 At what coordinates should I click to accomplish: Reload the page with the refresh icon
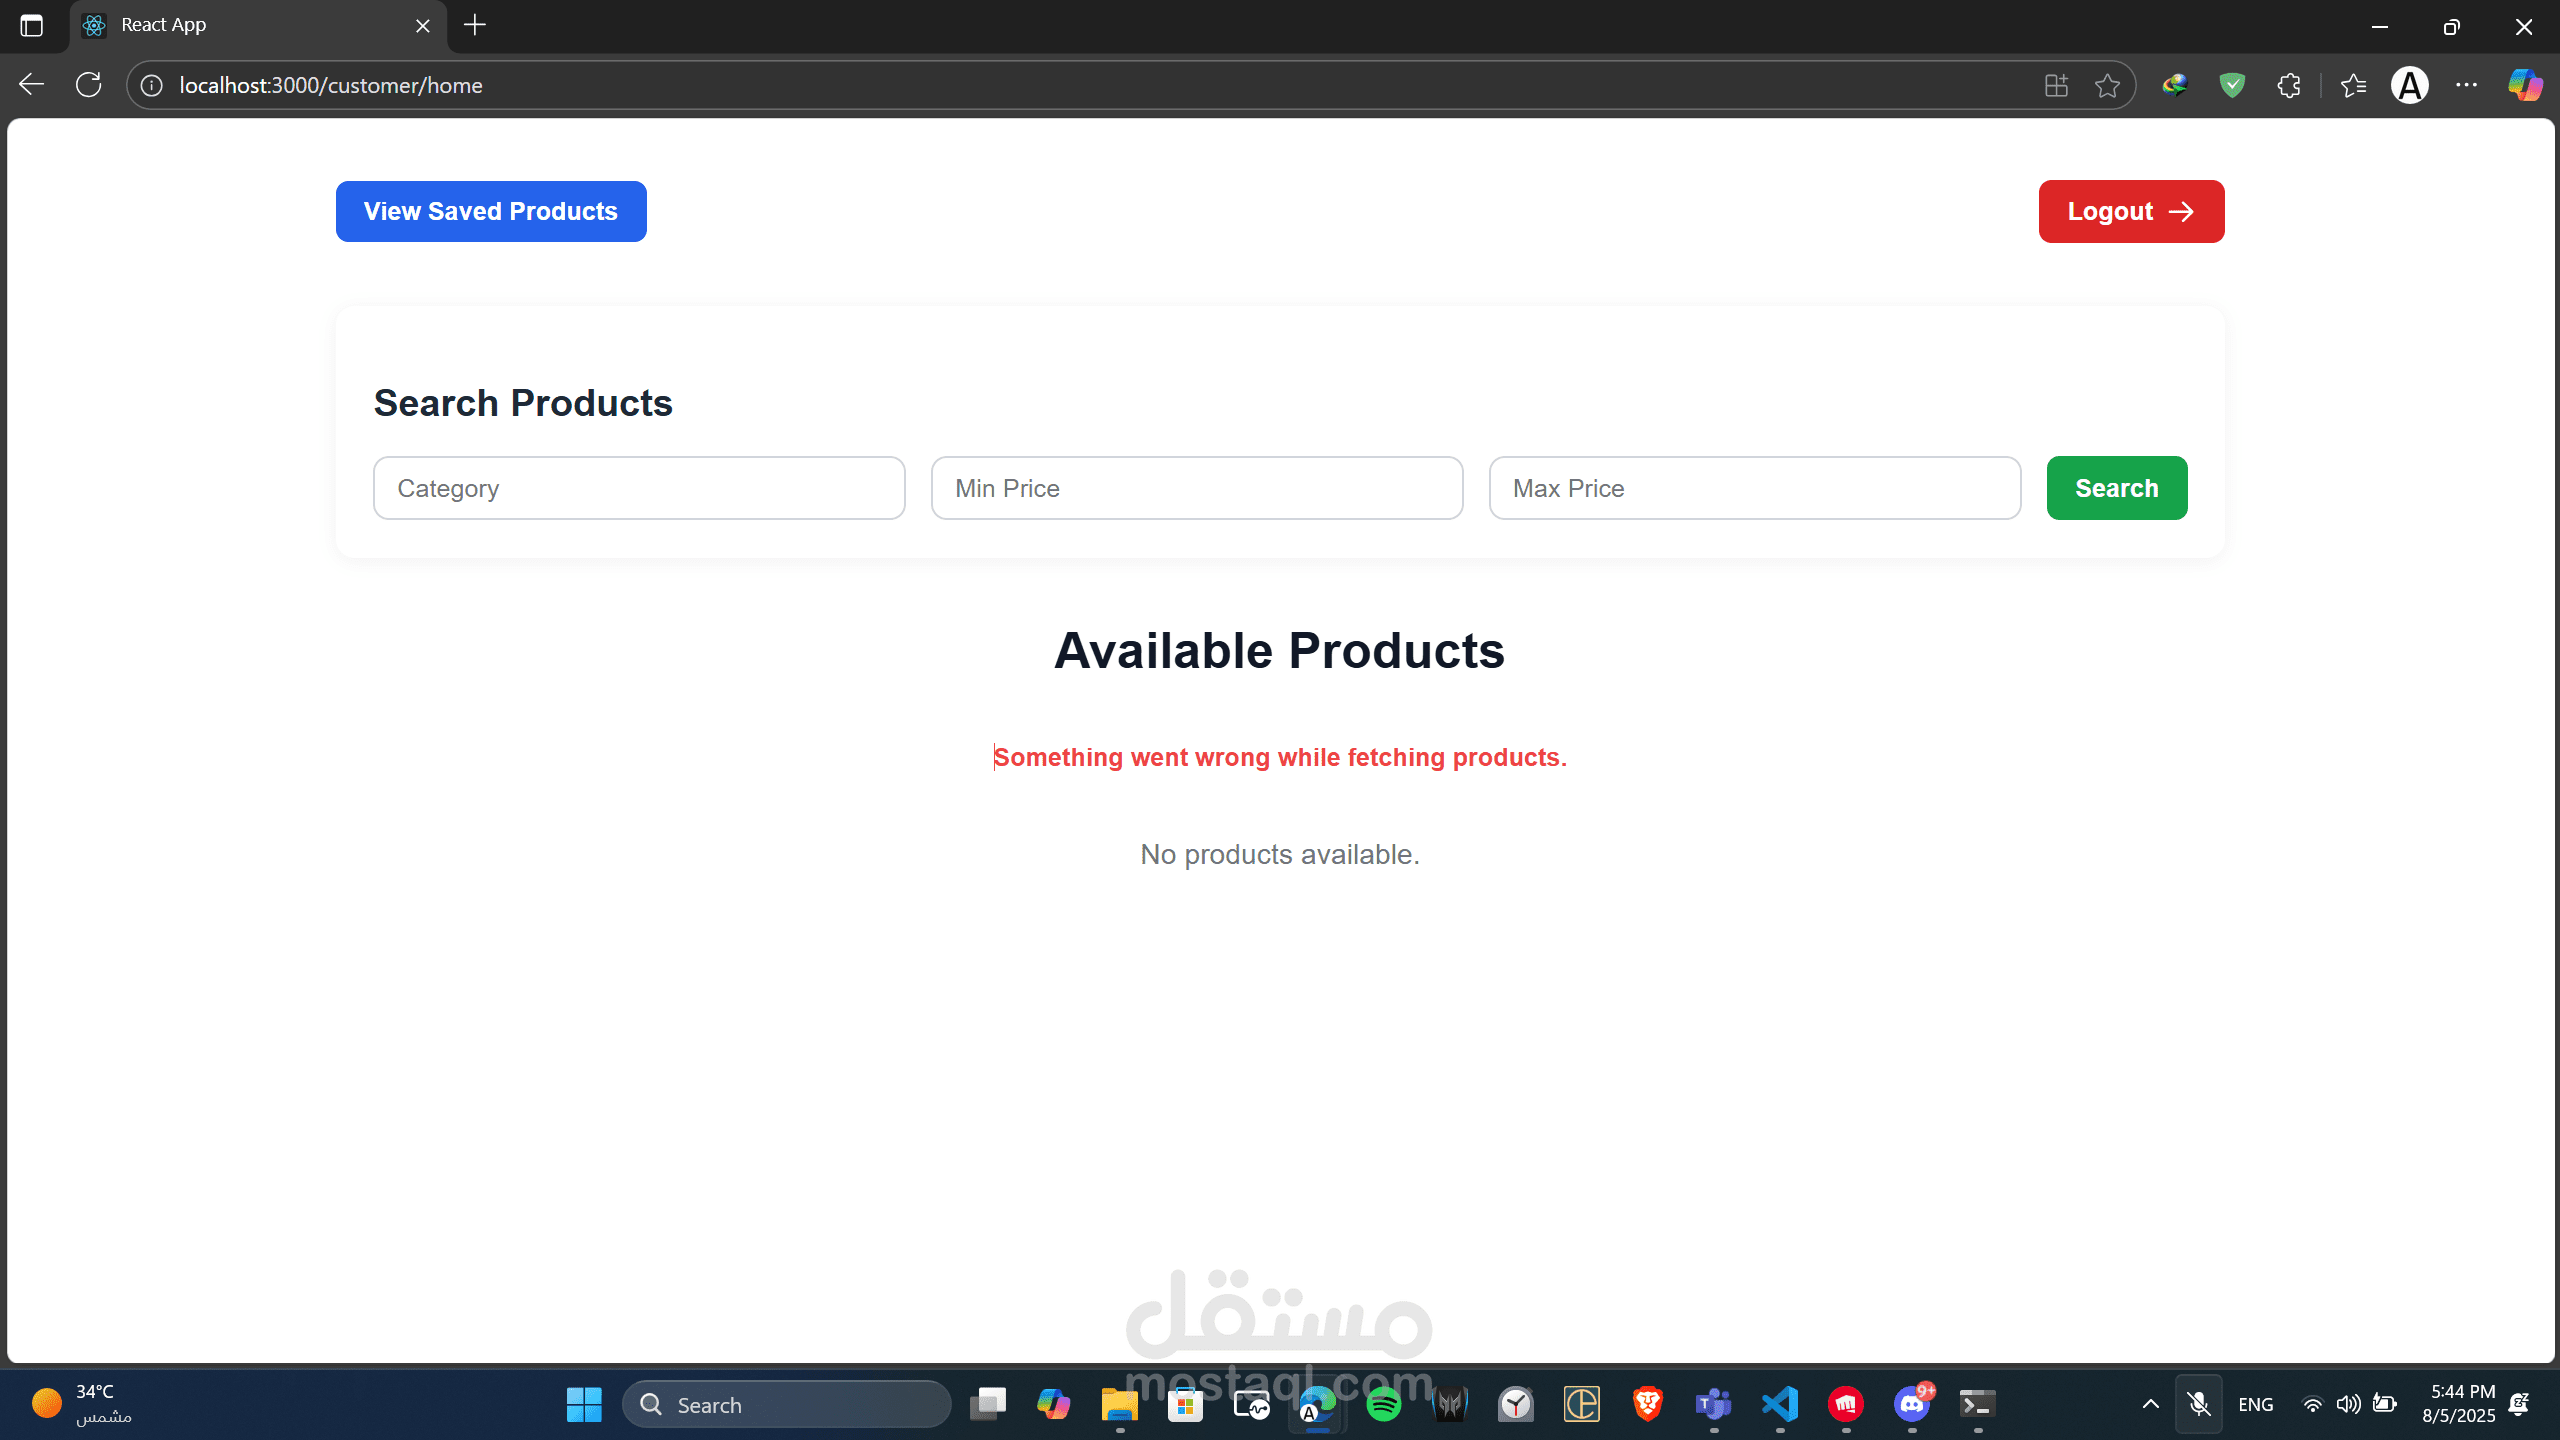coord(89,85)
